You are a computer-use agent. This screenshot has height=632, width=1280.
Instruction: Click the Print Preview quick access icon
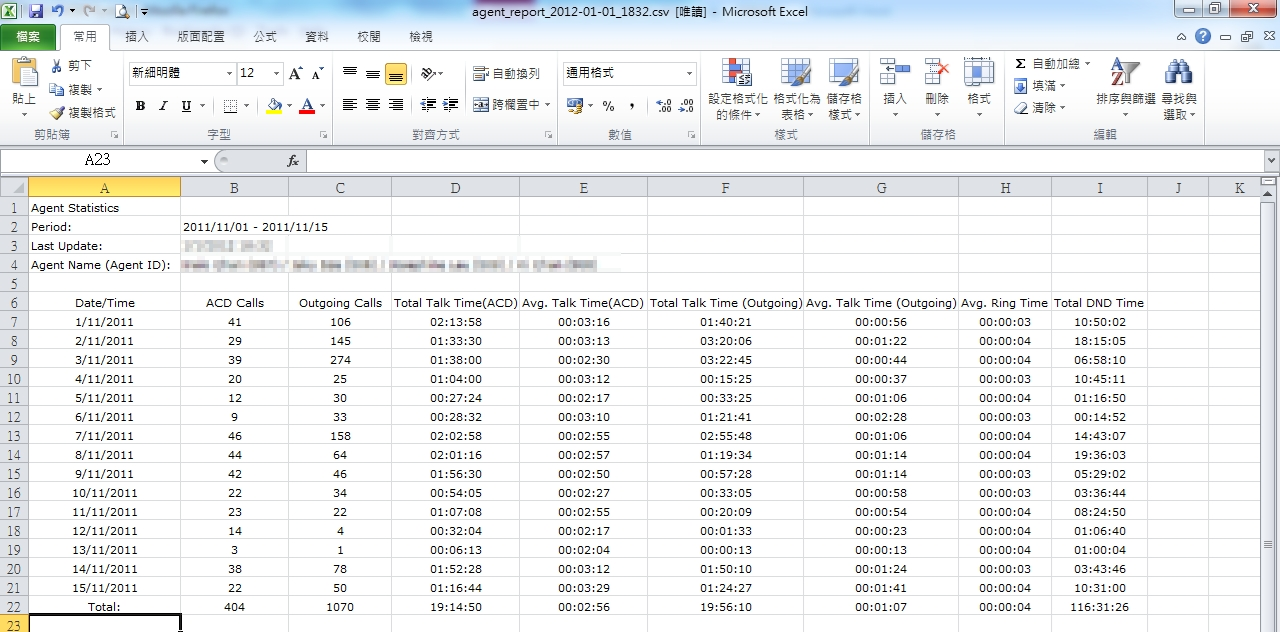click(x=121, y=12)
